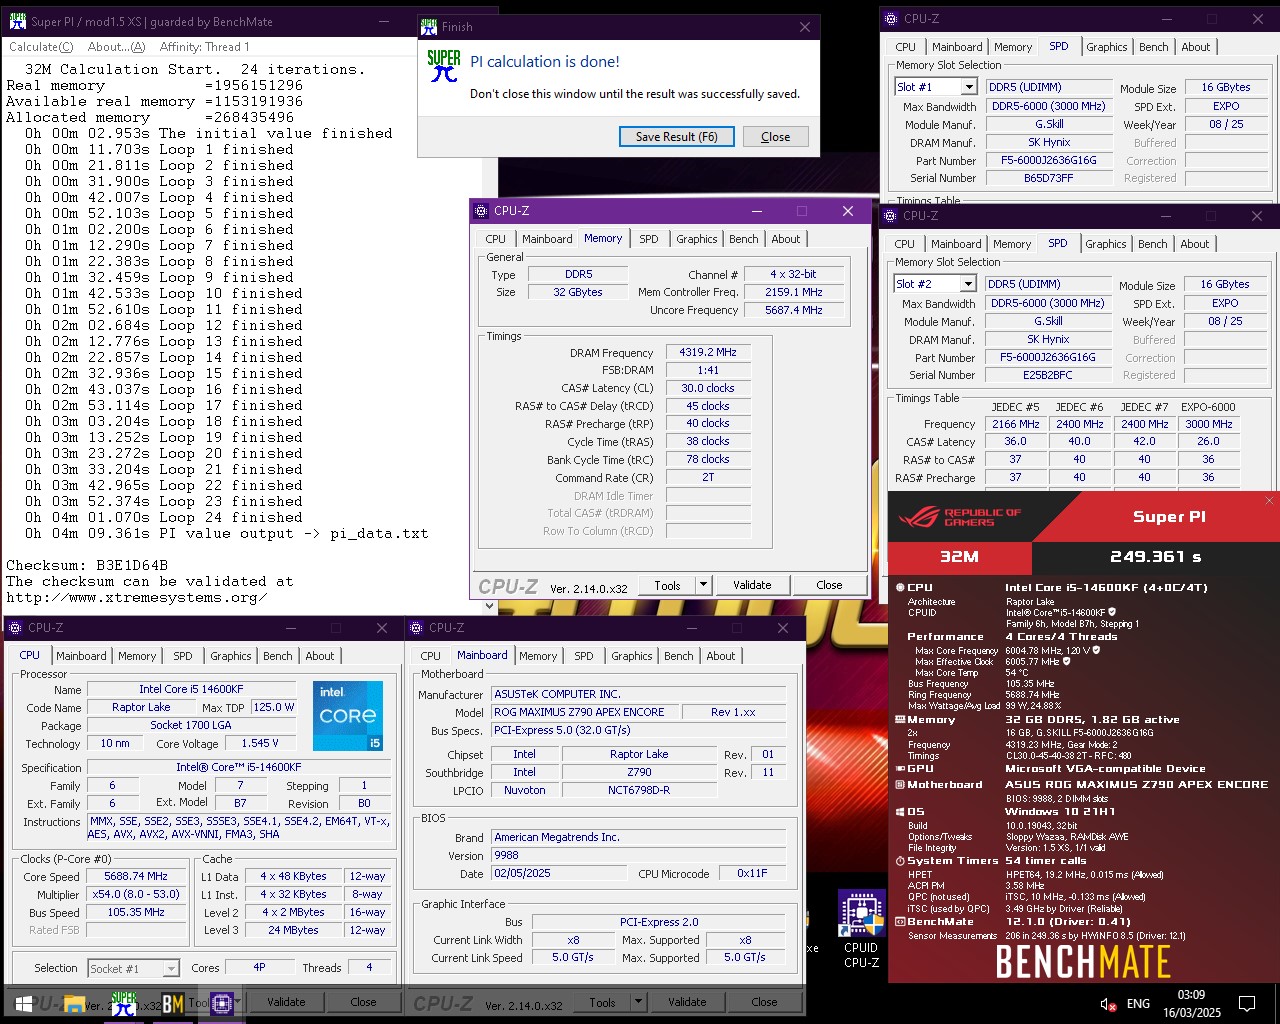Open the Memory tab in the Slot #2 SPD window
This screenshot has height=1024, width=1280.
tap(1012, 244)
